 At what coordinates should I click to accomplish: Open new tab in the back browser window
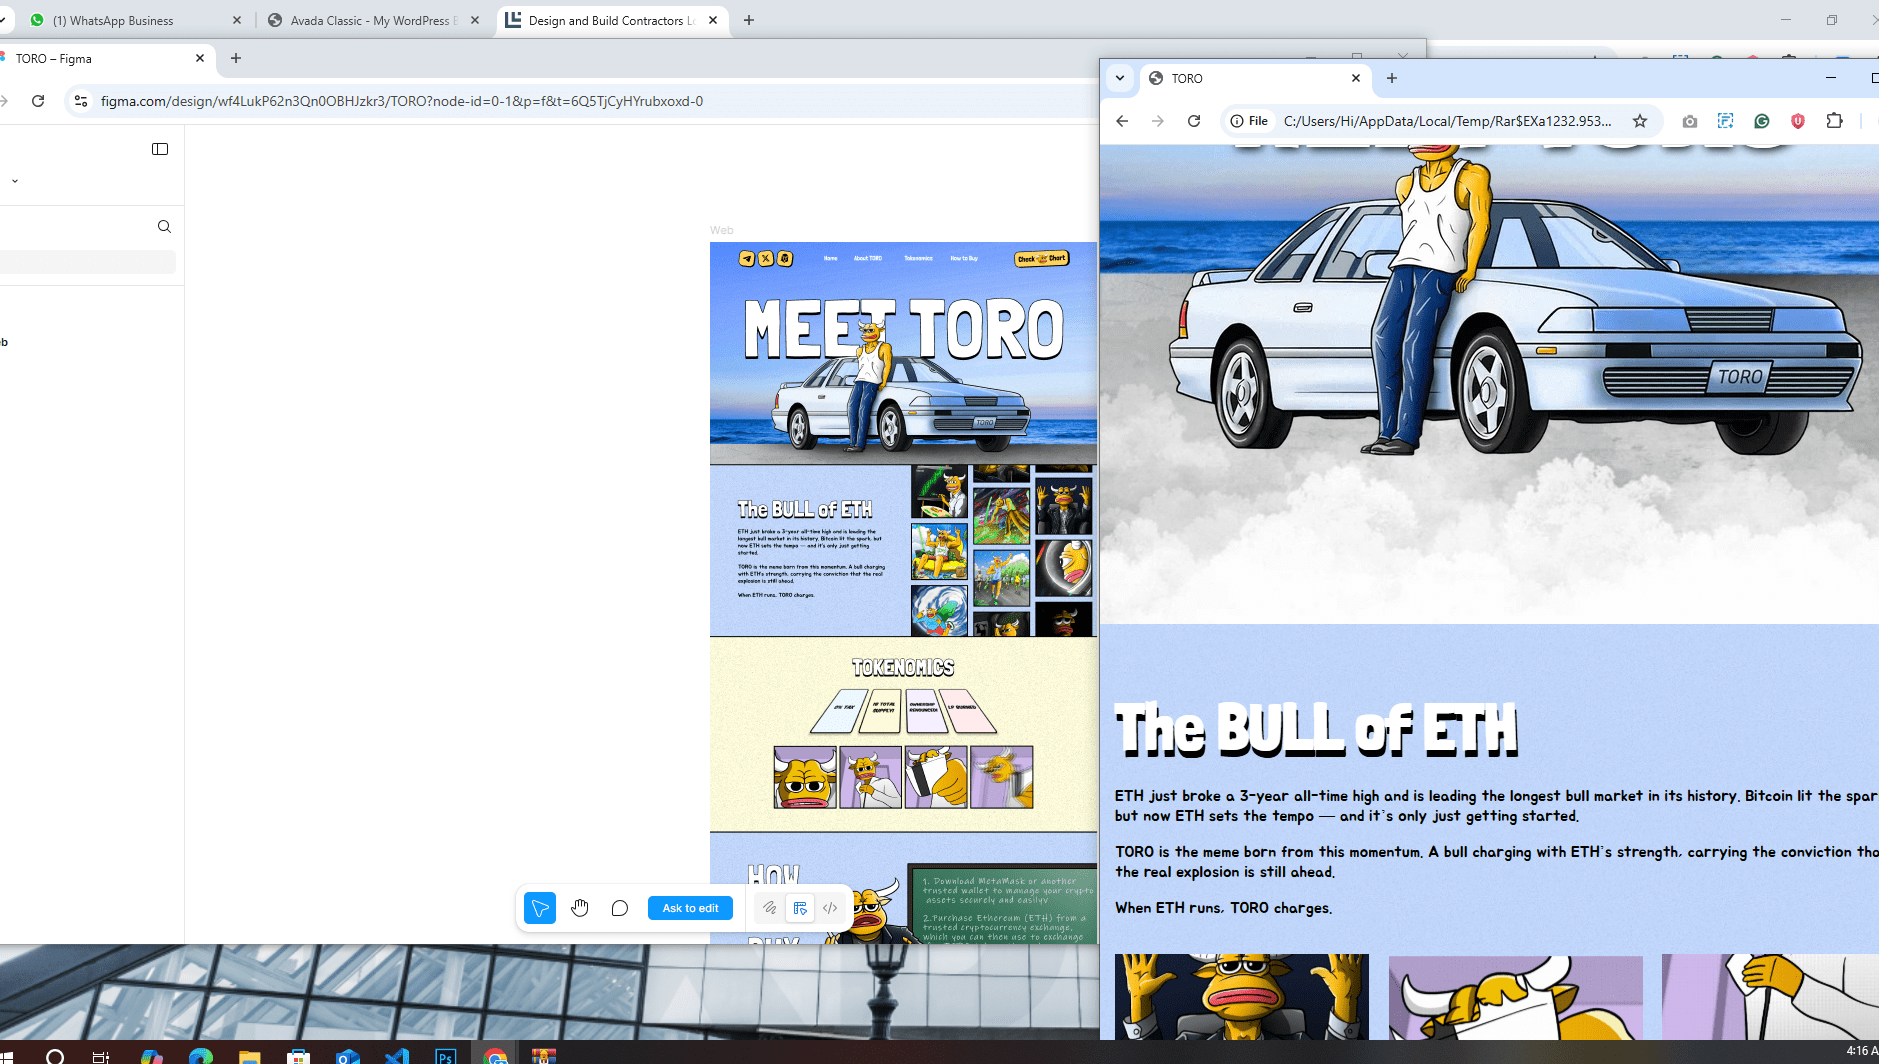[x=749, y=20]
